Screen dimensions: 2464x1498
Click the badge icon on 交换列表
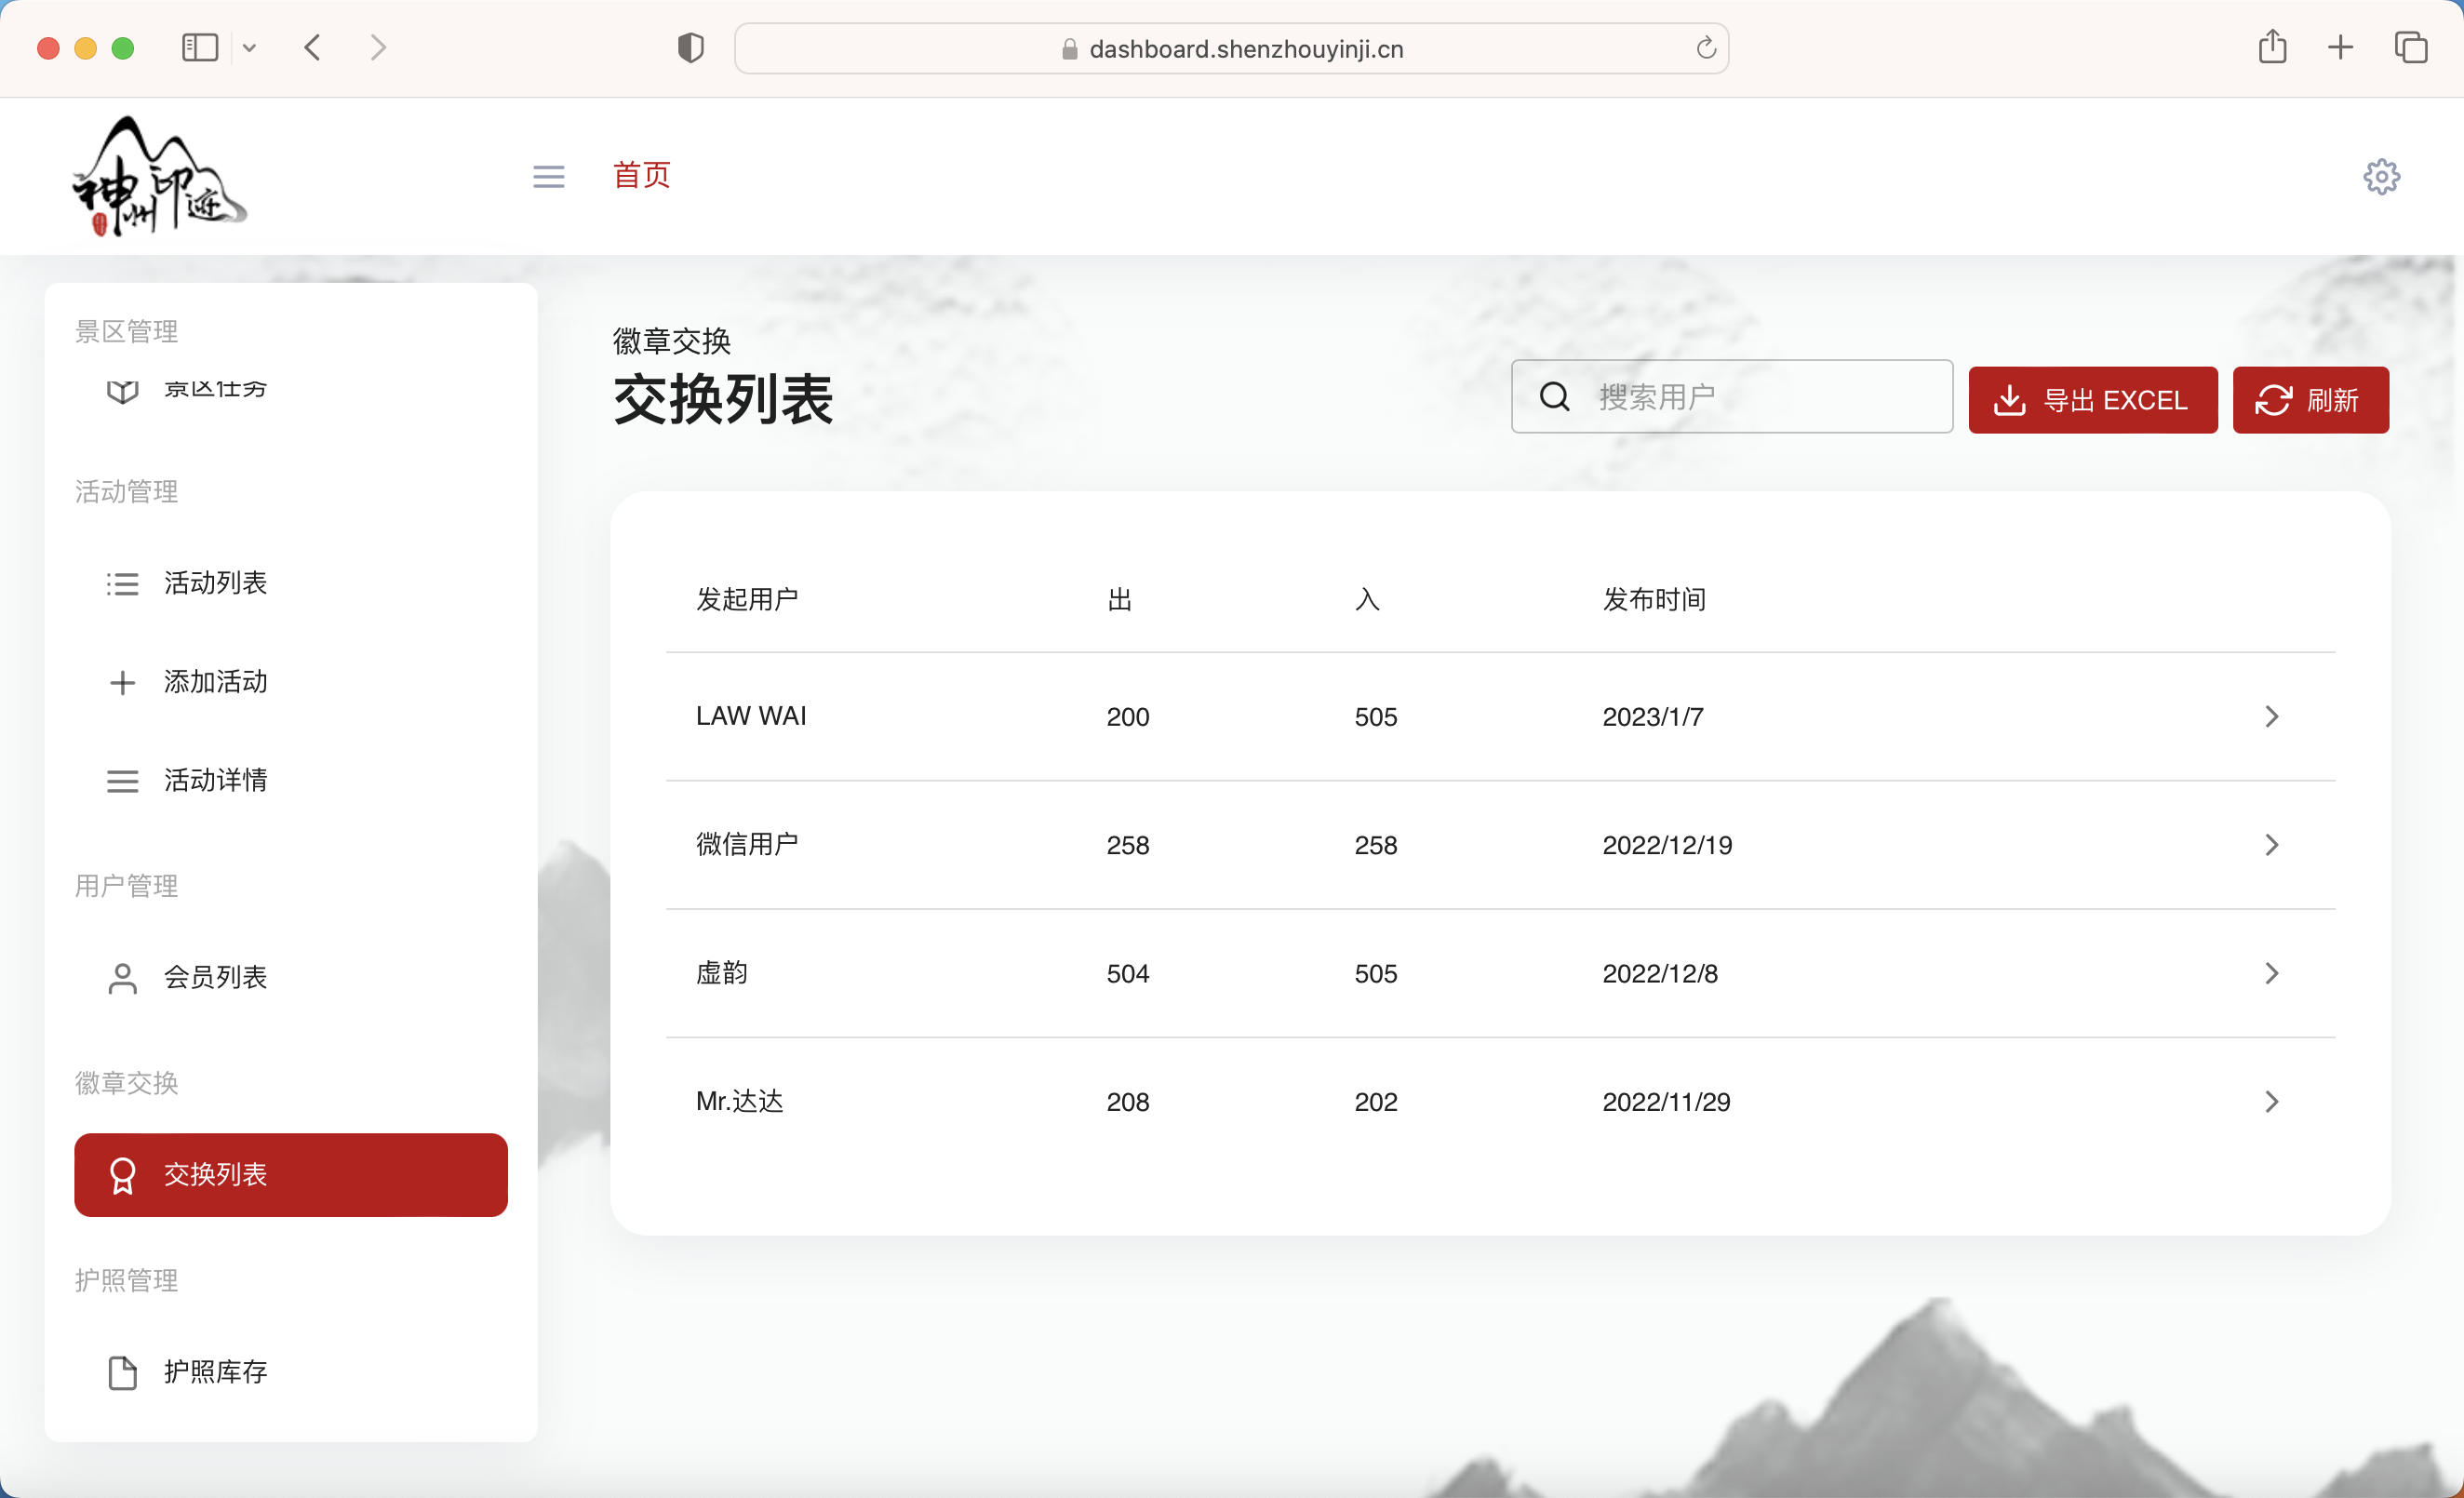(x=122, y=1175)
